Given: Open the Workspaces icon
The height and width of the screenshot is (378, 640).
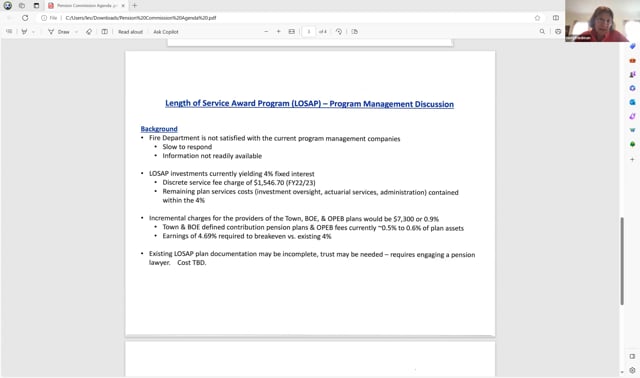Looking at the screenshot, I should 22,6.
